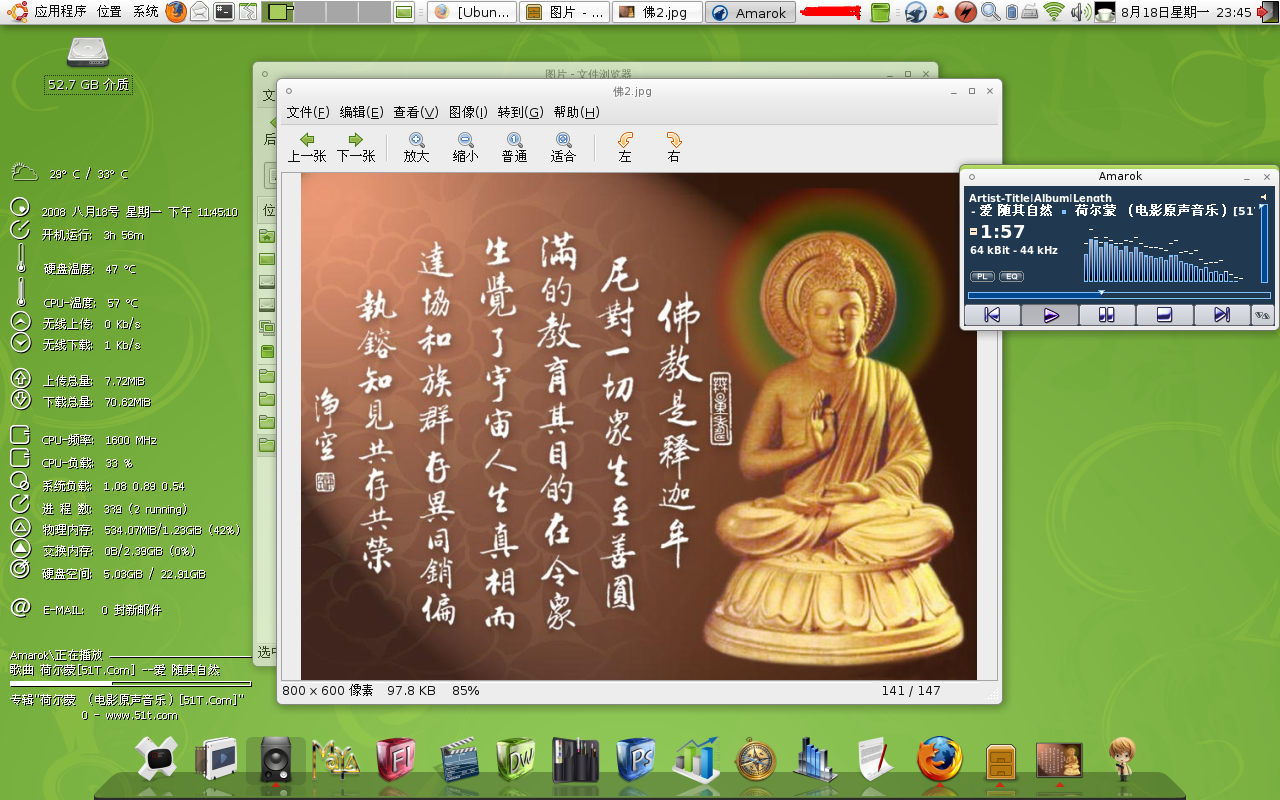Open the 文件 menu in image viewer

[x=308, y=112]
